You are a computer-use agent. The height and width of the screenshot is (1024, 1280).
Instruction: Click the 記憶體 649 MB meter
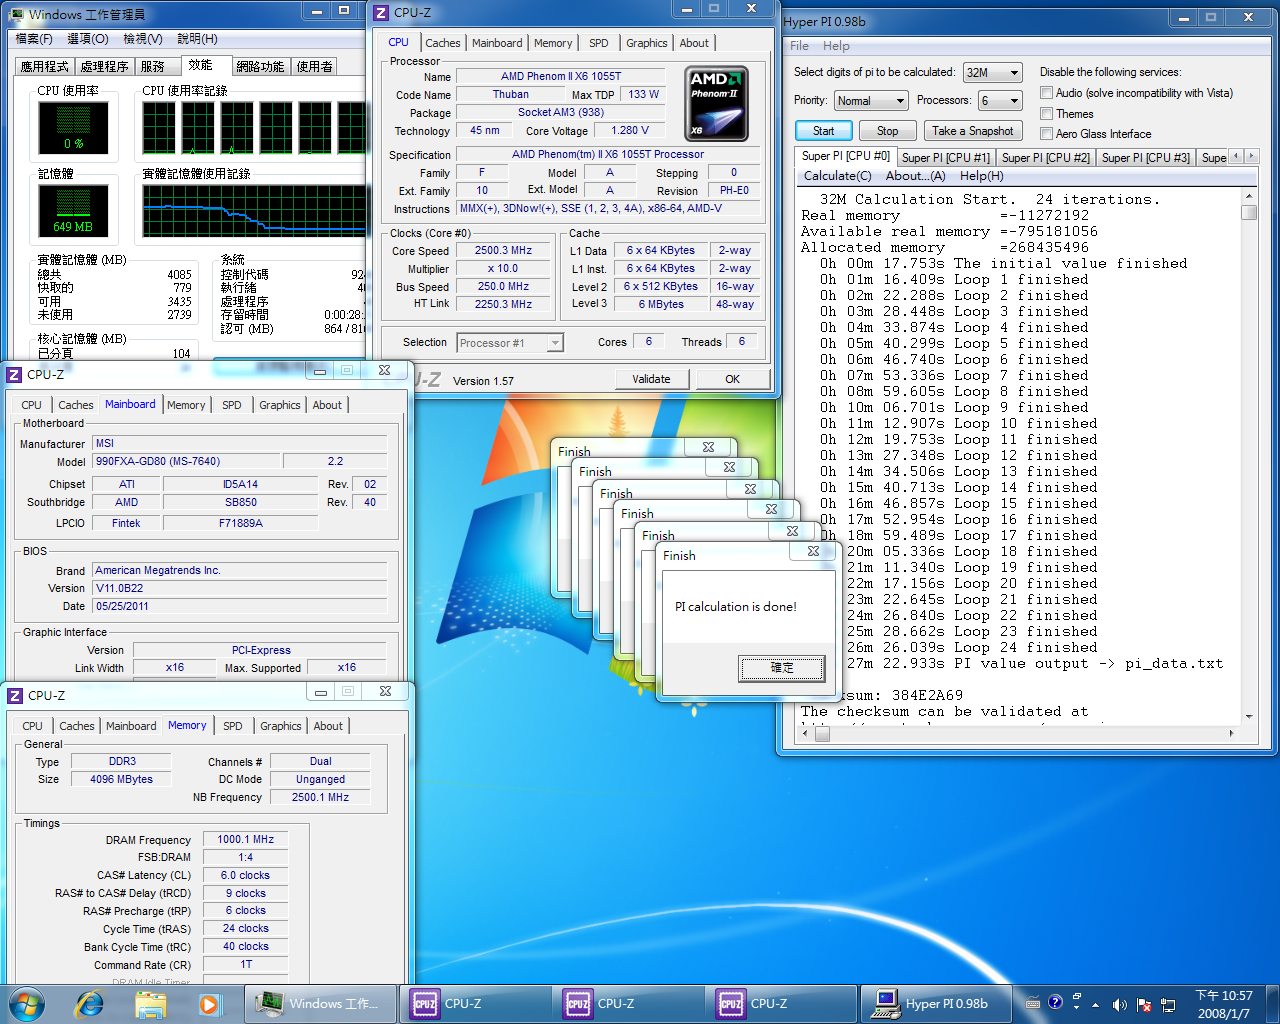pyautogui.click(x=73, y=210)
